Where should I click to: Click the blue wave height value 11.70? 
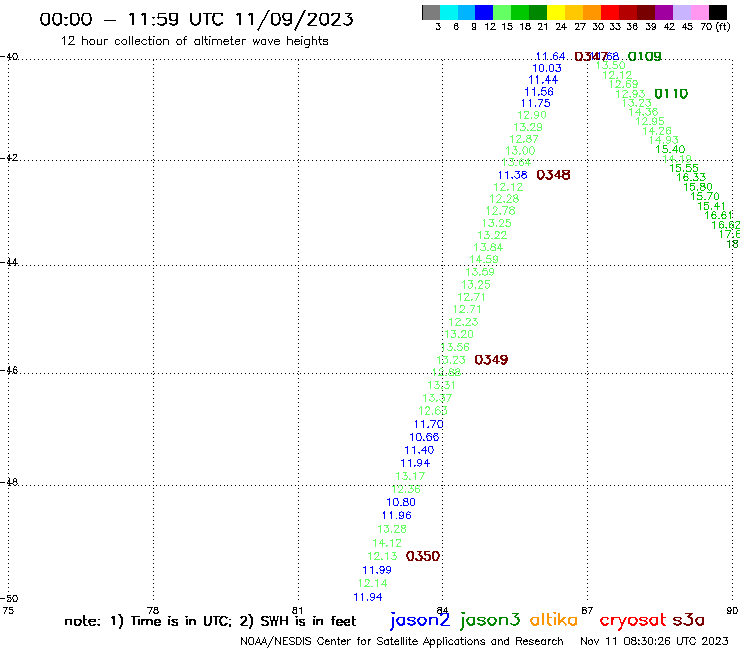click(429, 424)
